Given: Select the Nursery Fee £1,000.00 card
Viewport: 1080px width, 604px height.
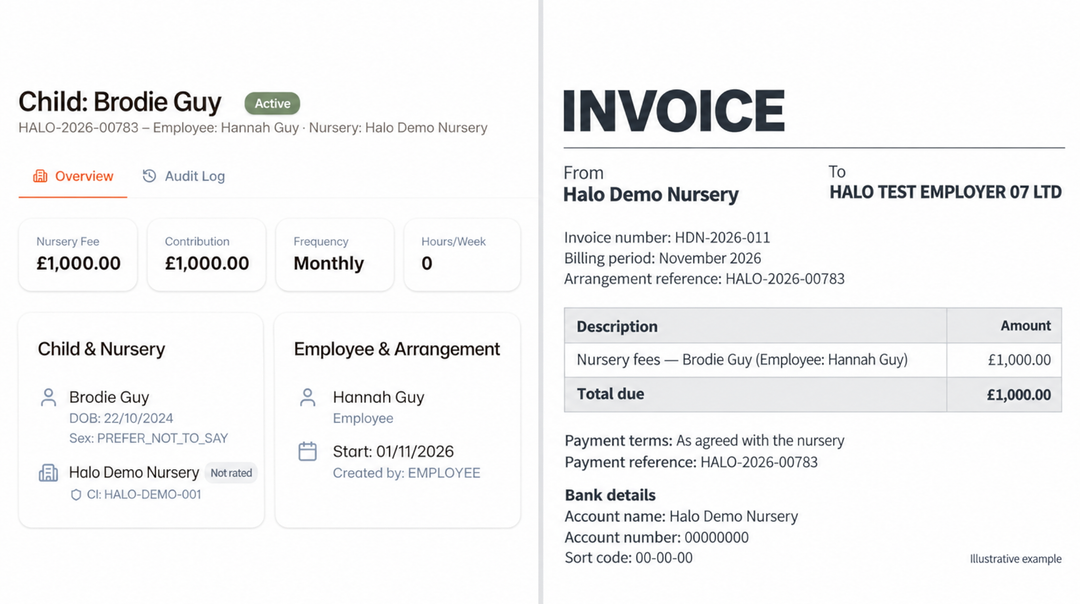Looking at the screenshot, I should click(78, 255).
